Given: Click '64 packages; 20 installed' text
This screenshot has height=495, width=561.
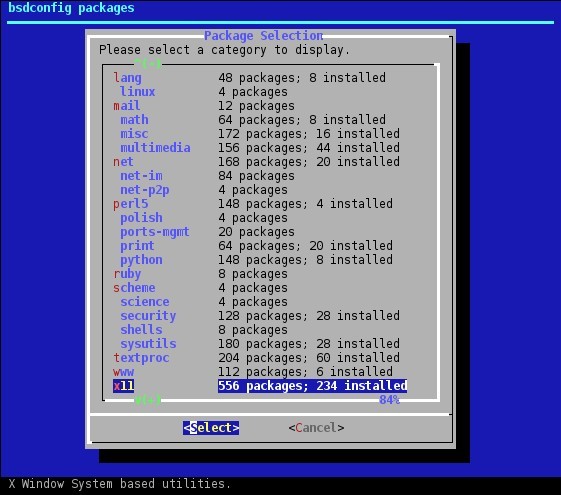Looking at the screenshot, I should (x=306, y=246).
